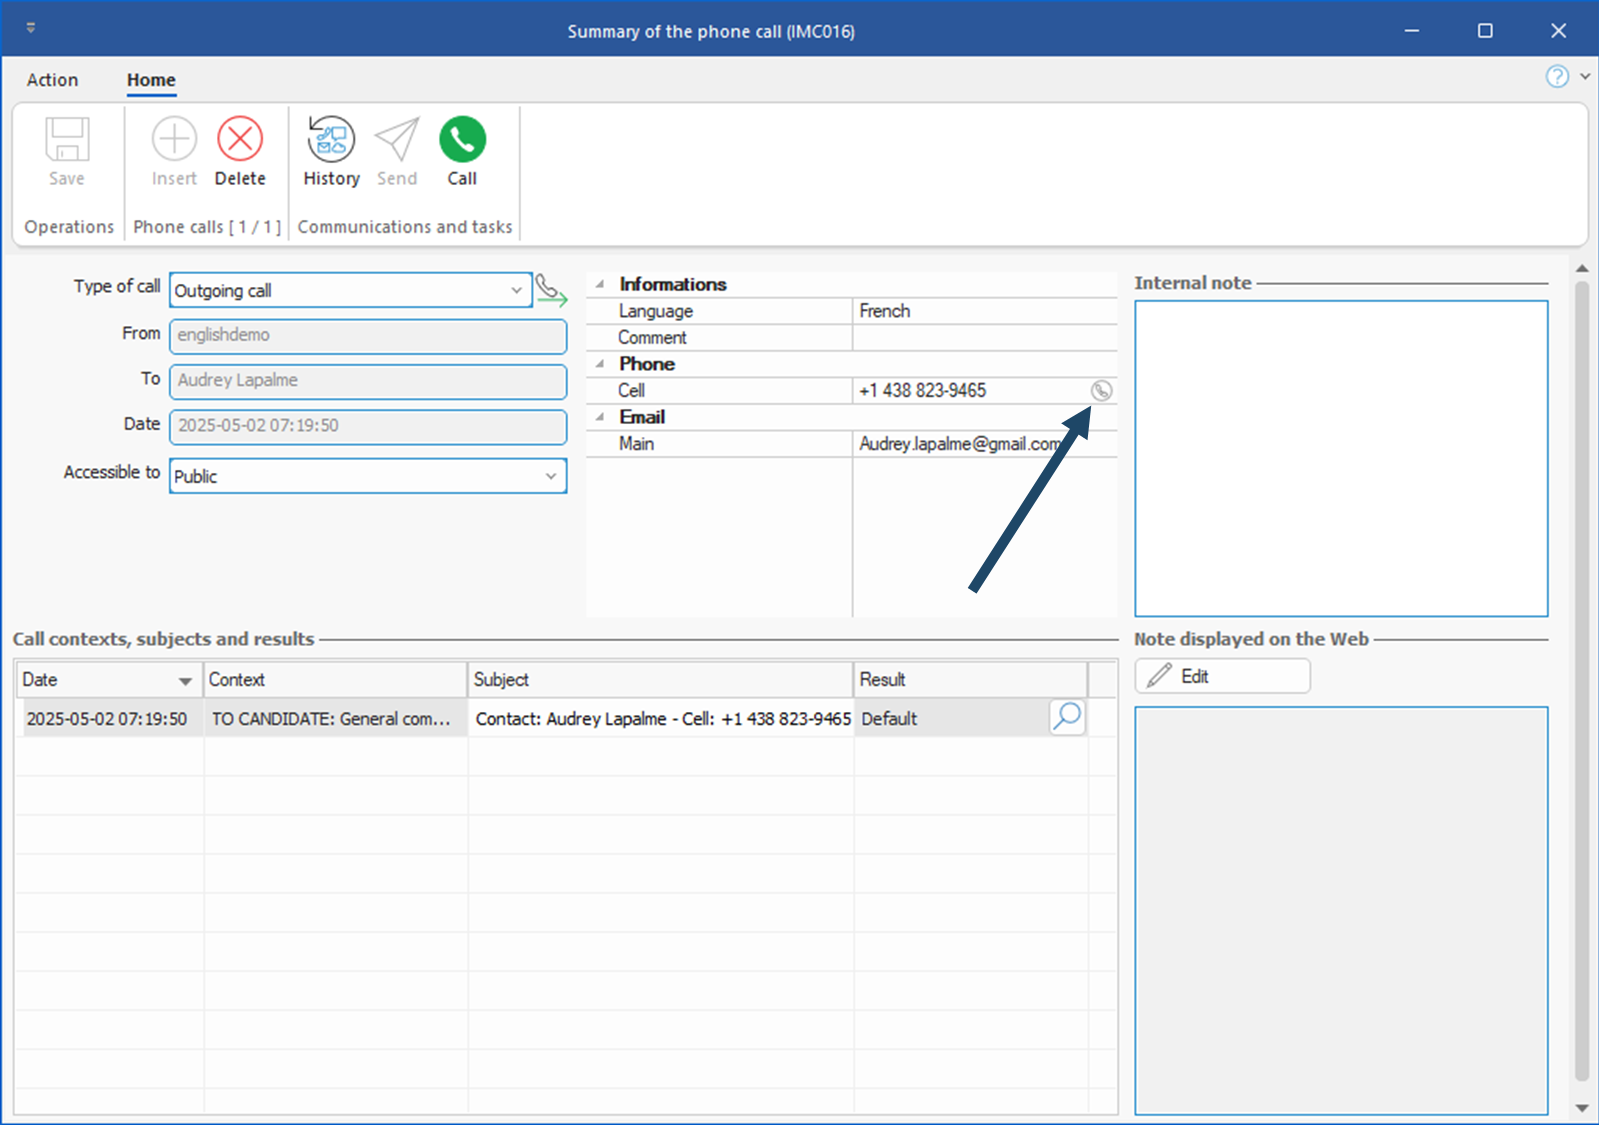Viewport: 1599px width, 1125px height.
Task: Delete the current phone call
Action: coord(240,140)
